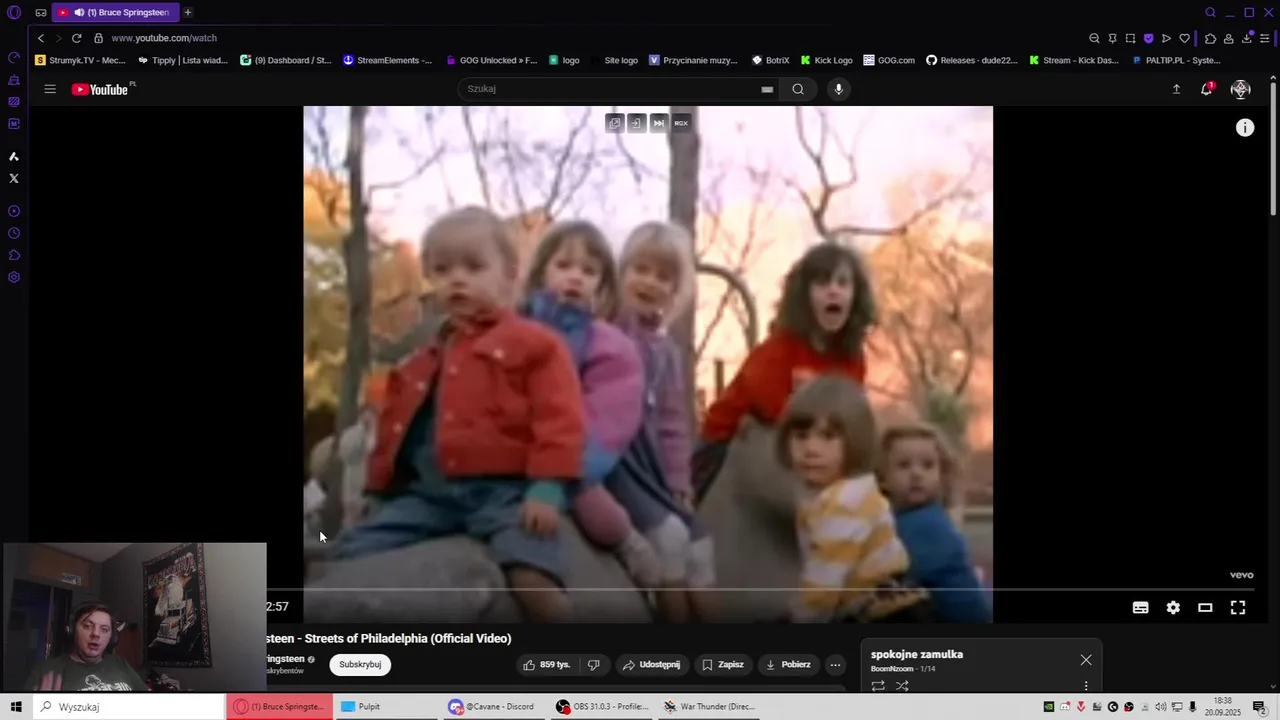Screen dimensions: 1280x720
Task: Save video with Zapisz button
Action: coord(722,664)
